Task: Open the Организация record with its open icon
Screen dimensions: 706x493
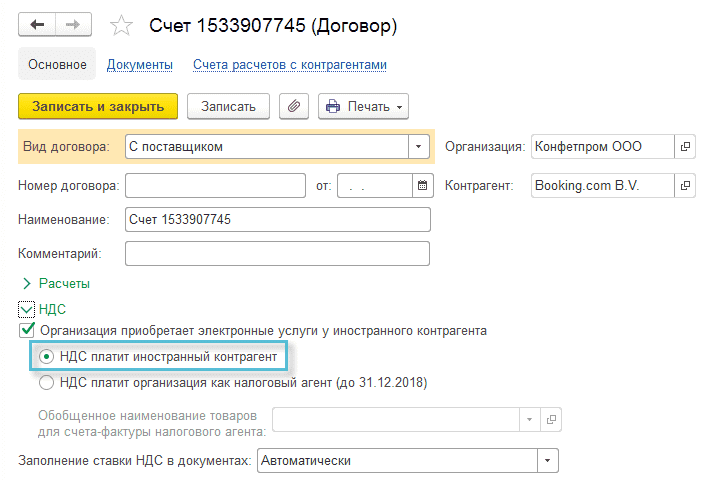Action: pos(685,147)
